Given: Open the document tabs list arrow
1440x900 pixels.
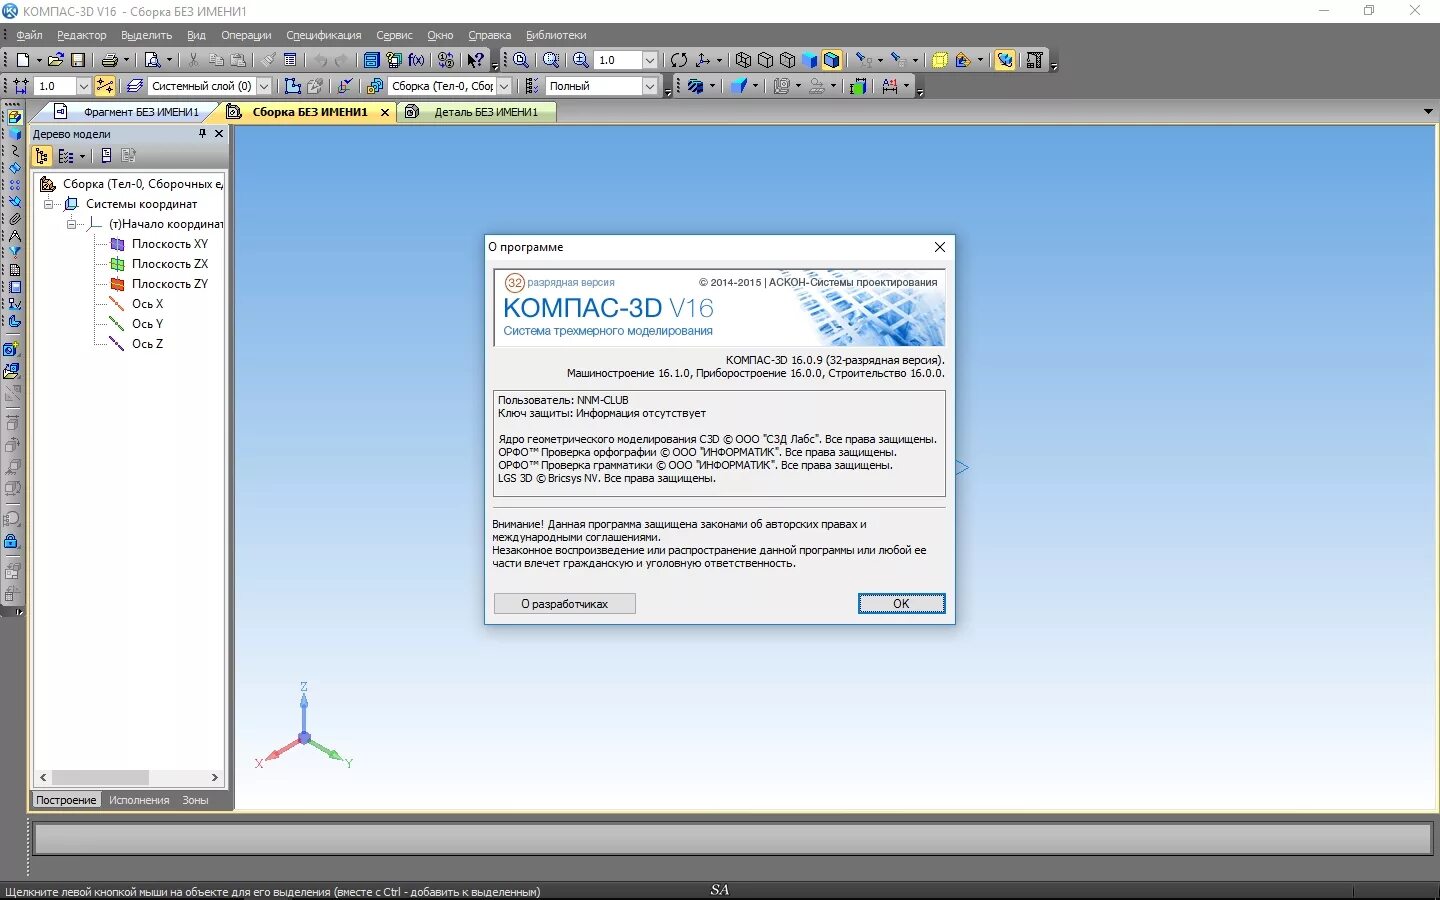Looking at the screenshot, I should coord(1428,112).
